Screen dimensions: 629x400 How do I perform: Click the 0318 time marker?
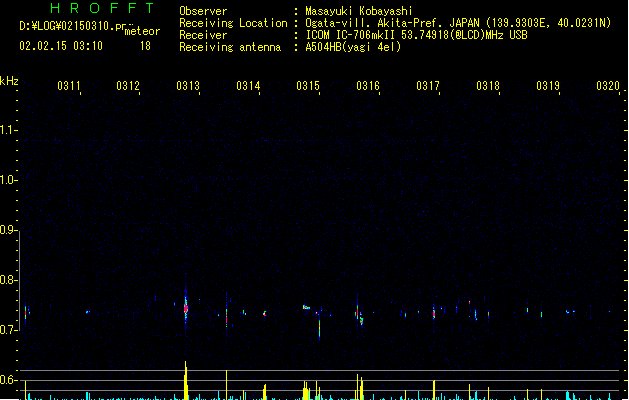[488, 86]
